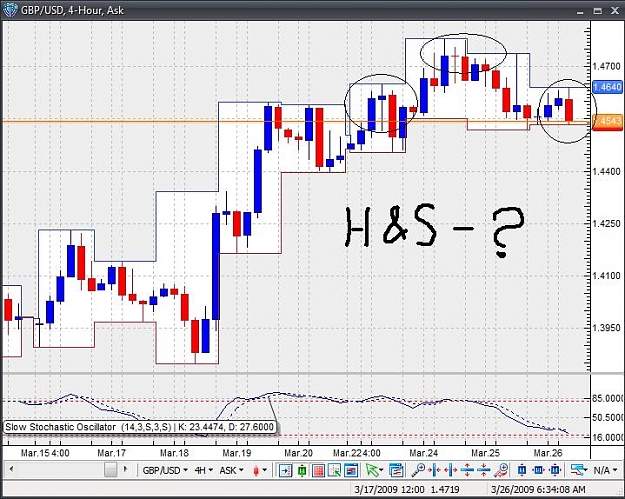Click the 16.0000 oscillator level label
The image size is (625, 499).
607,437
